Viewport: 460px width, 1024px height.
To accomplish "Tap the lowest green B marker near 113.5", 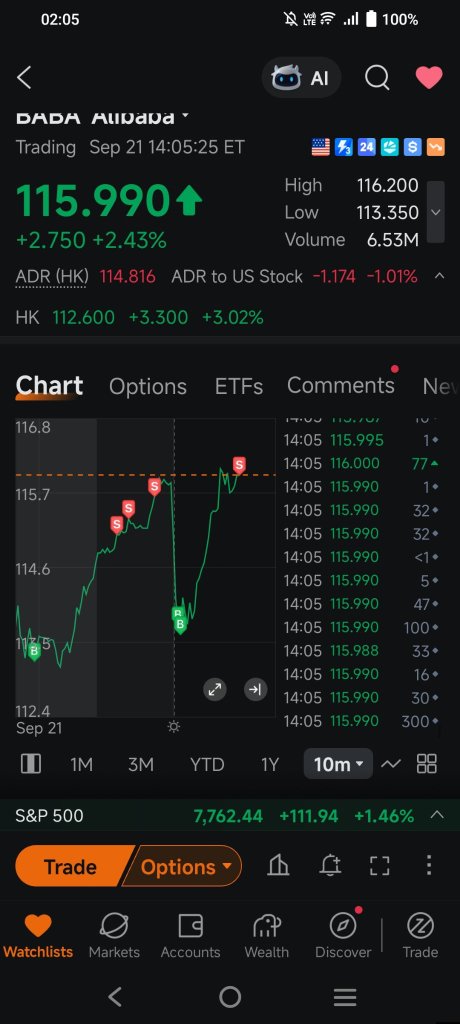I will point(34,651).
